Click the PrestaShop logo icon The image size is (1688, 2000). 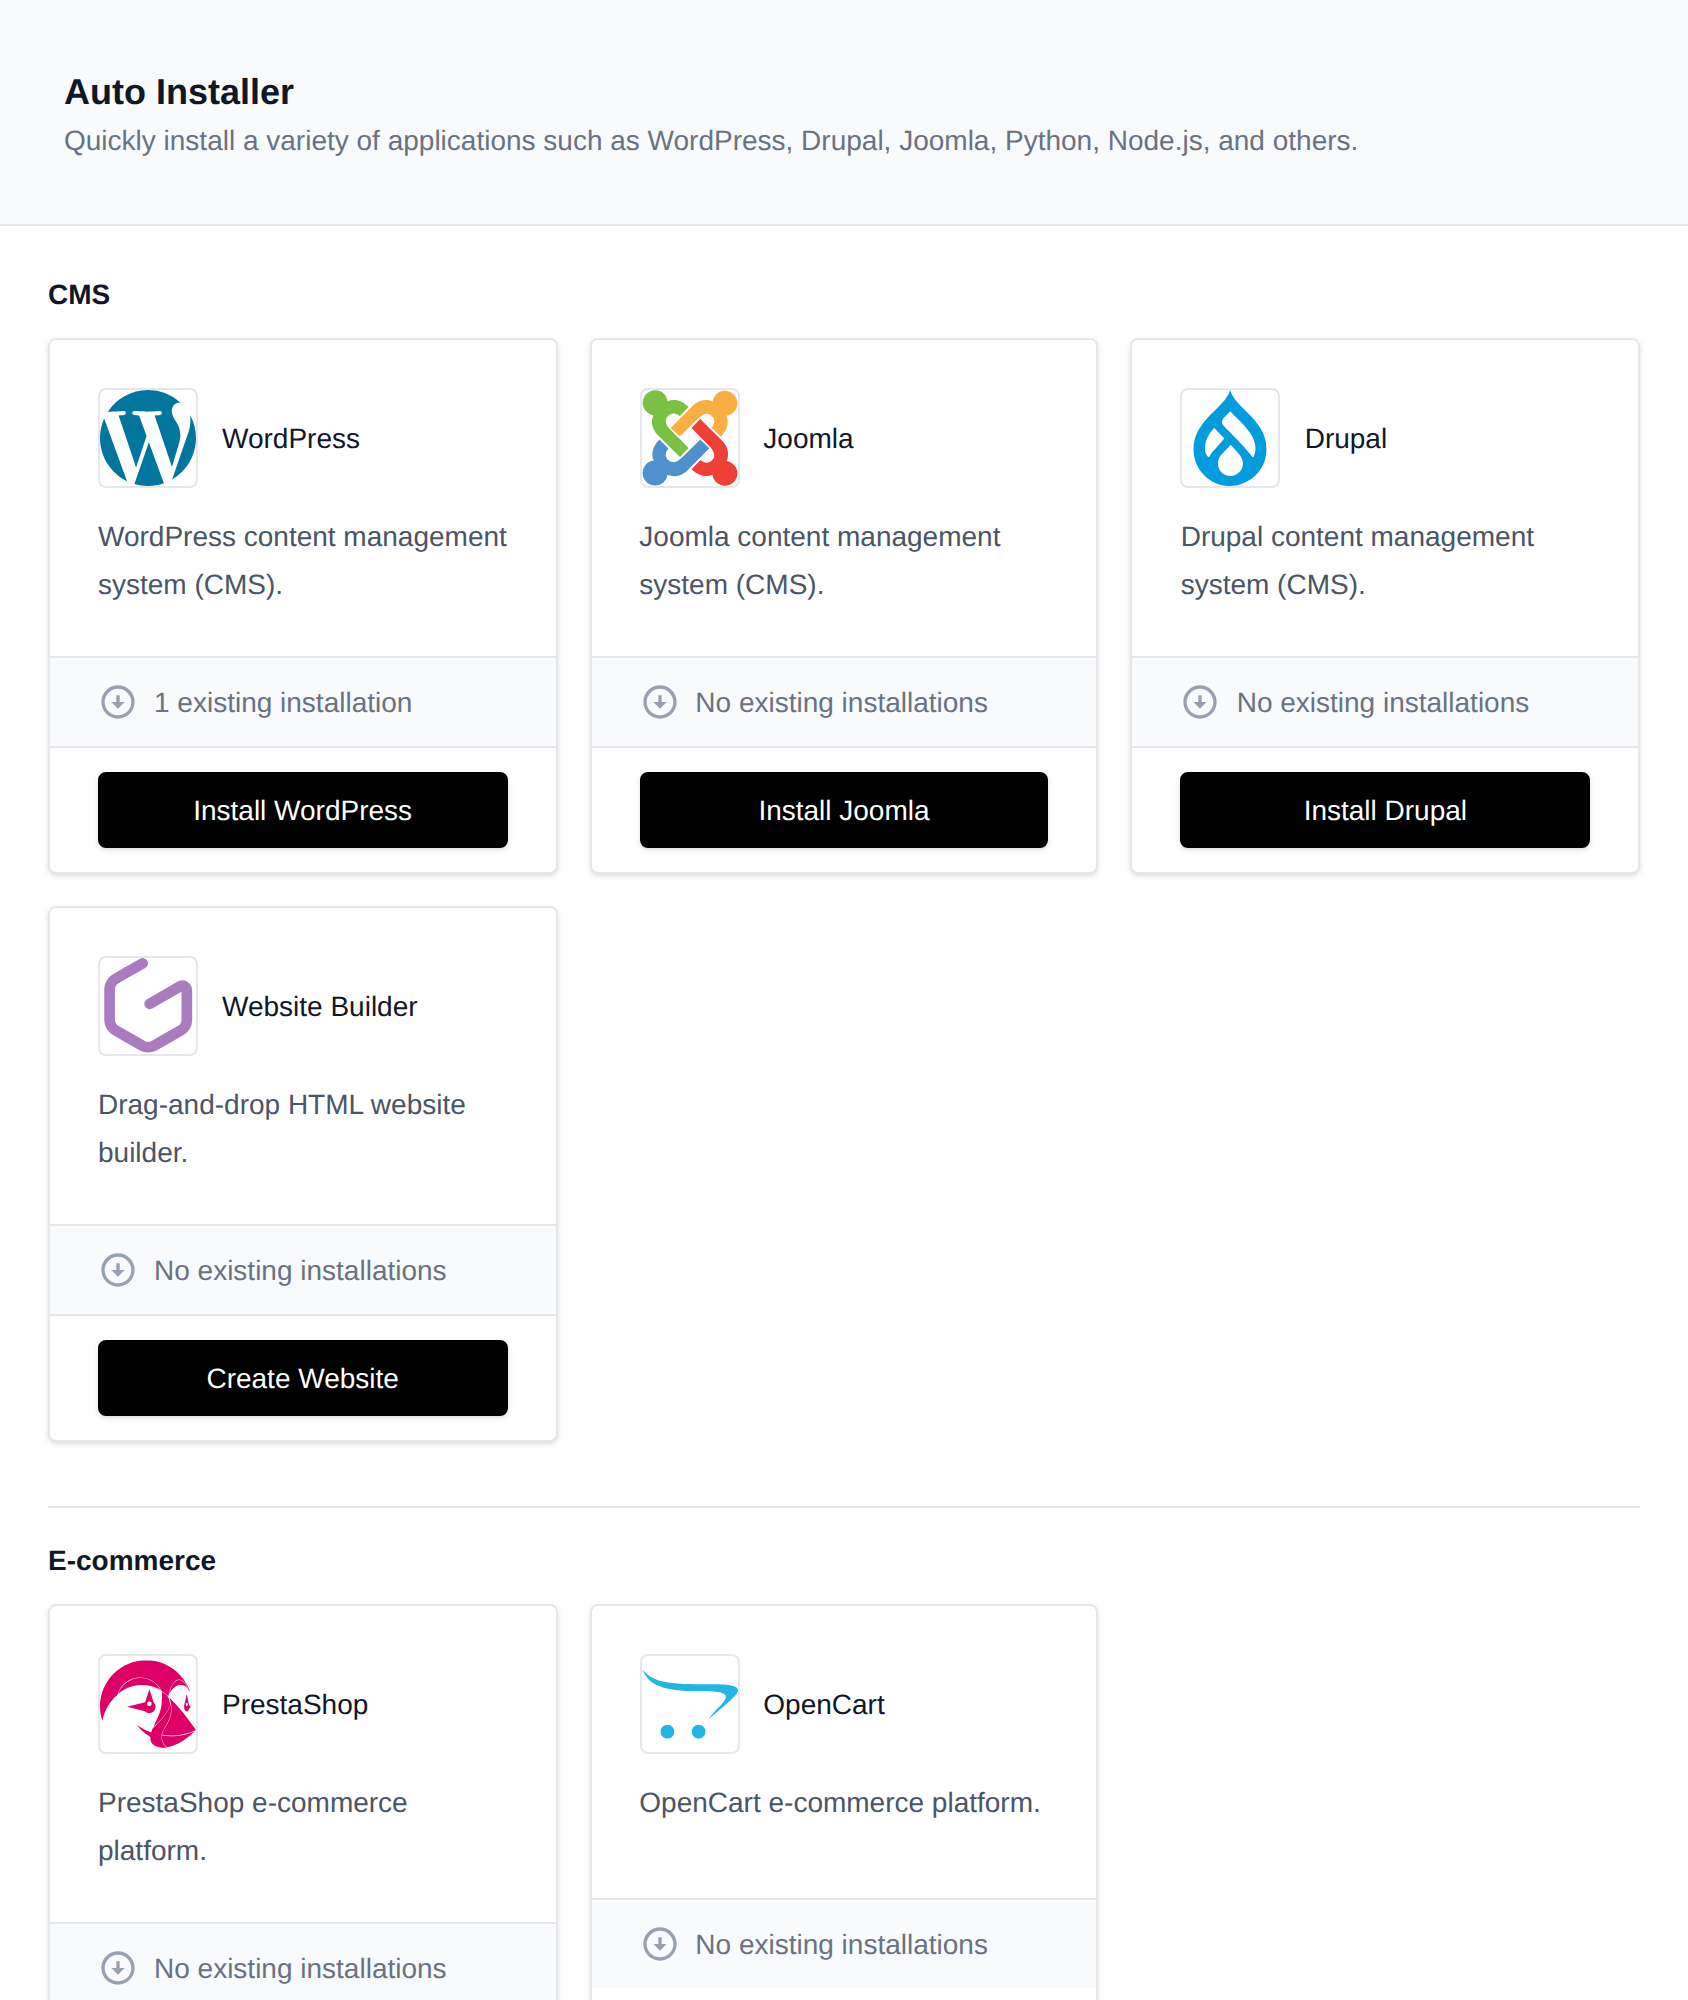(148, 1704)
